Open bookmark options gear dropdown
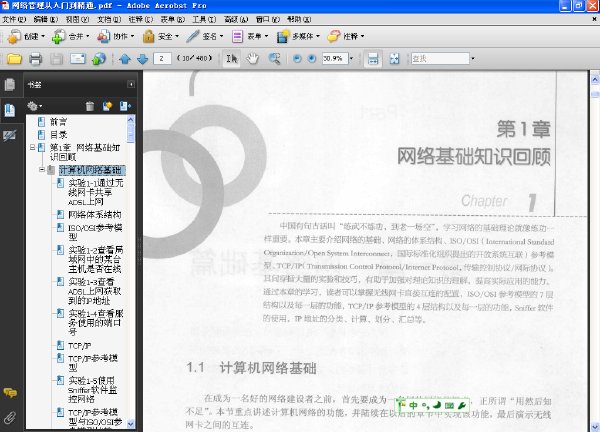The image size is (600, 432). pos(34,106)
